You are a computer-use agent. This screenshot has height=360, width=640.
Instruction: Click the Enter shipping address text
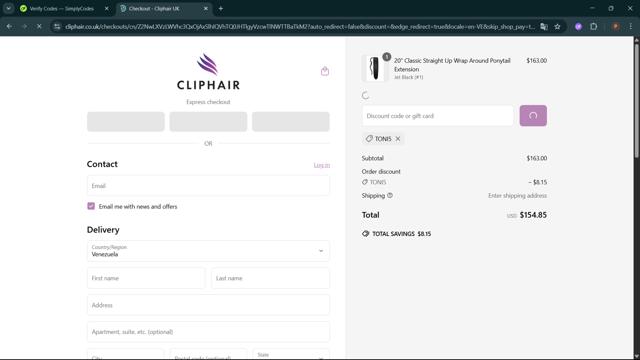pos(517,196)
